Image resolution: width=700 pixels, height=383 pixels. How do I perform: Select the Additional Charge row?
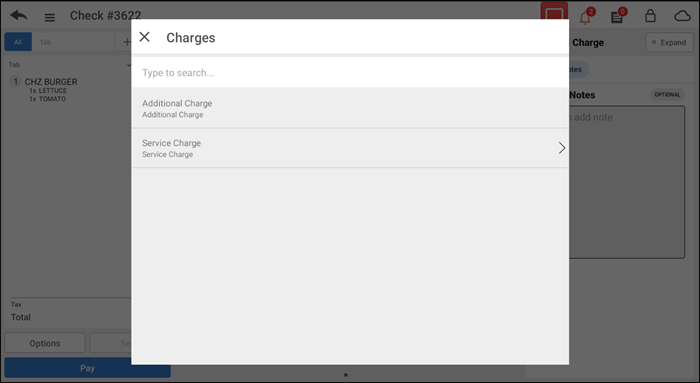350,108
